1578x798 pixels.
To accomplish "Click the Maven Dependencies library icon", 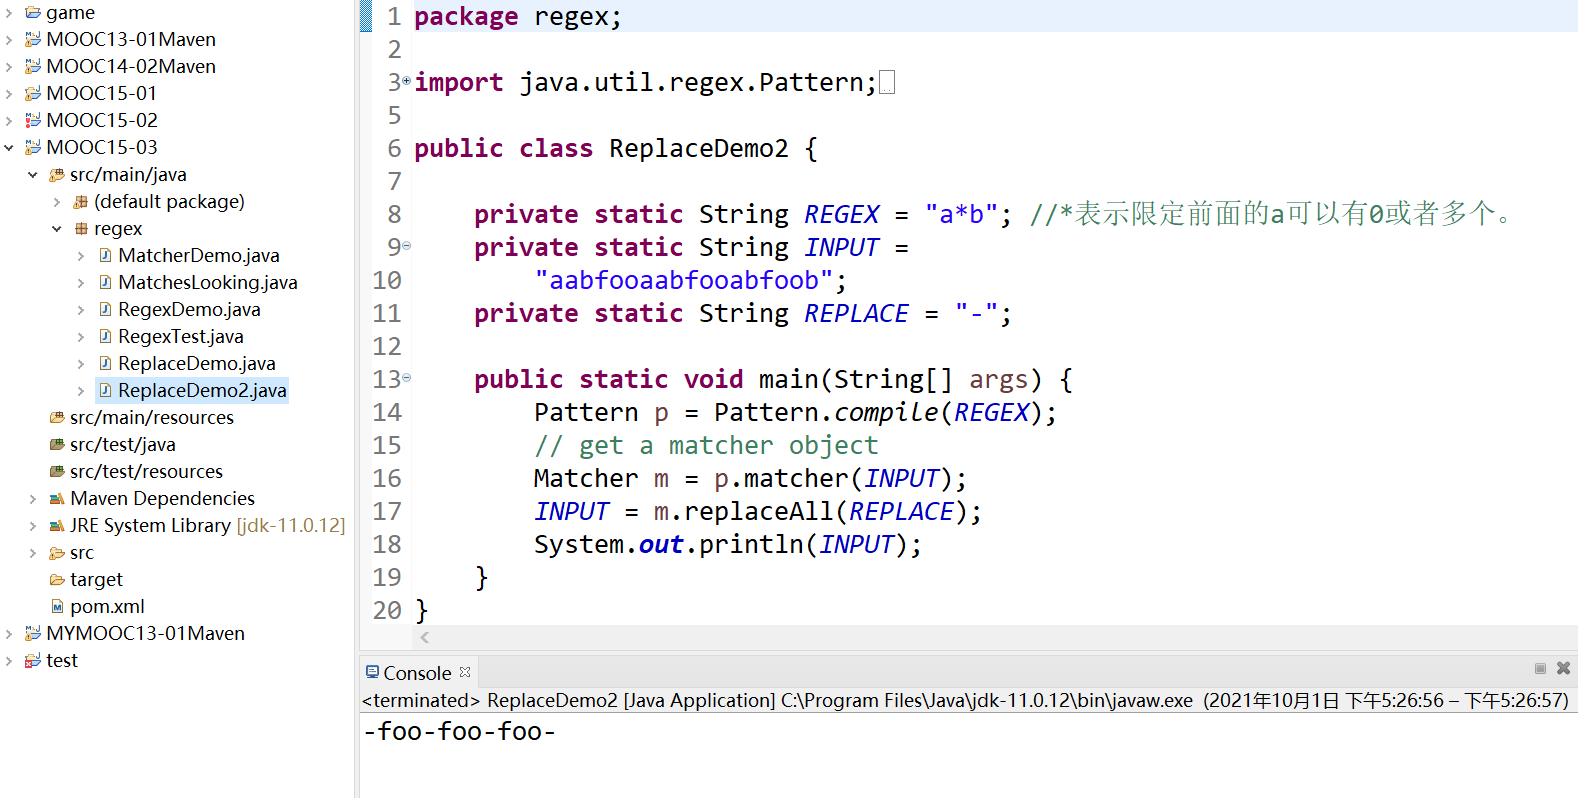I will 57,499.
